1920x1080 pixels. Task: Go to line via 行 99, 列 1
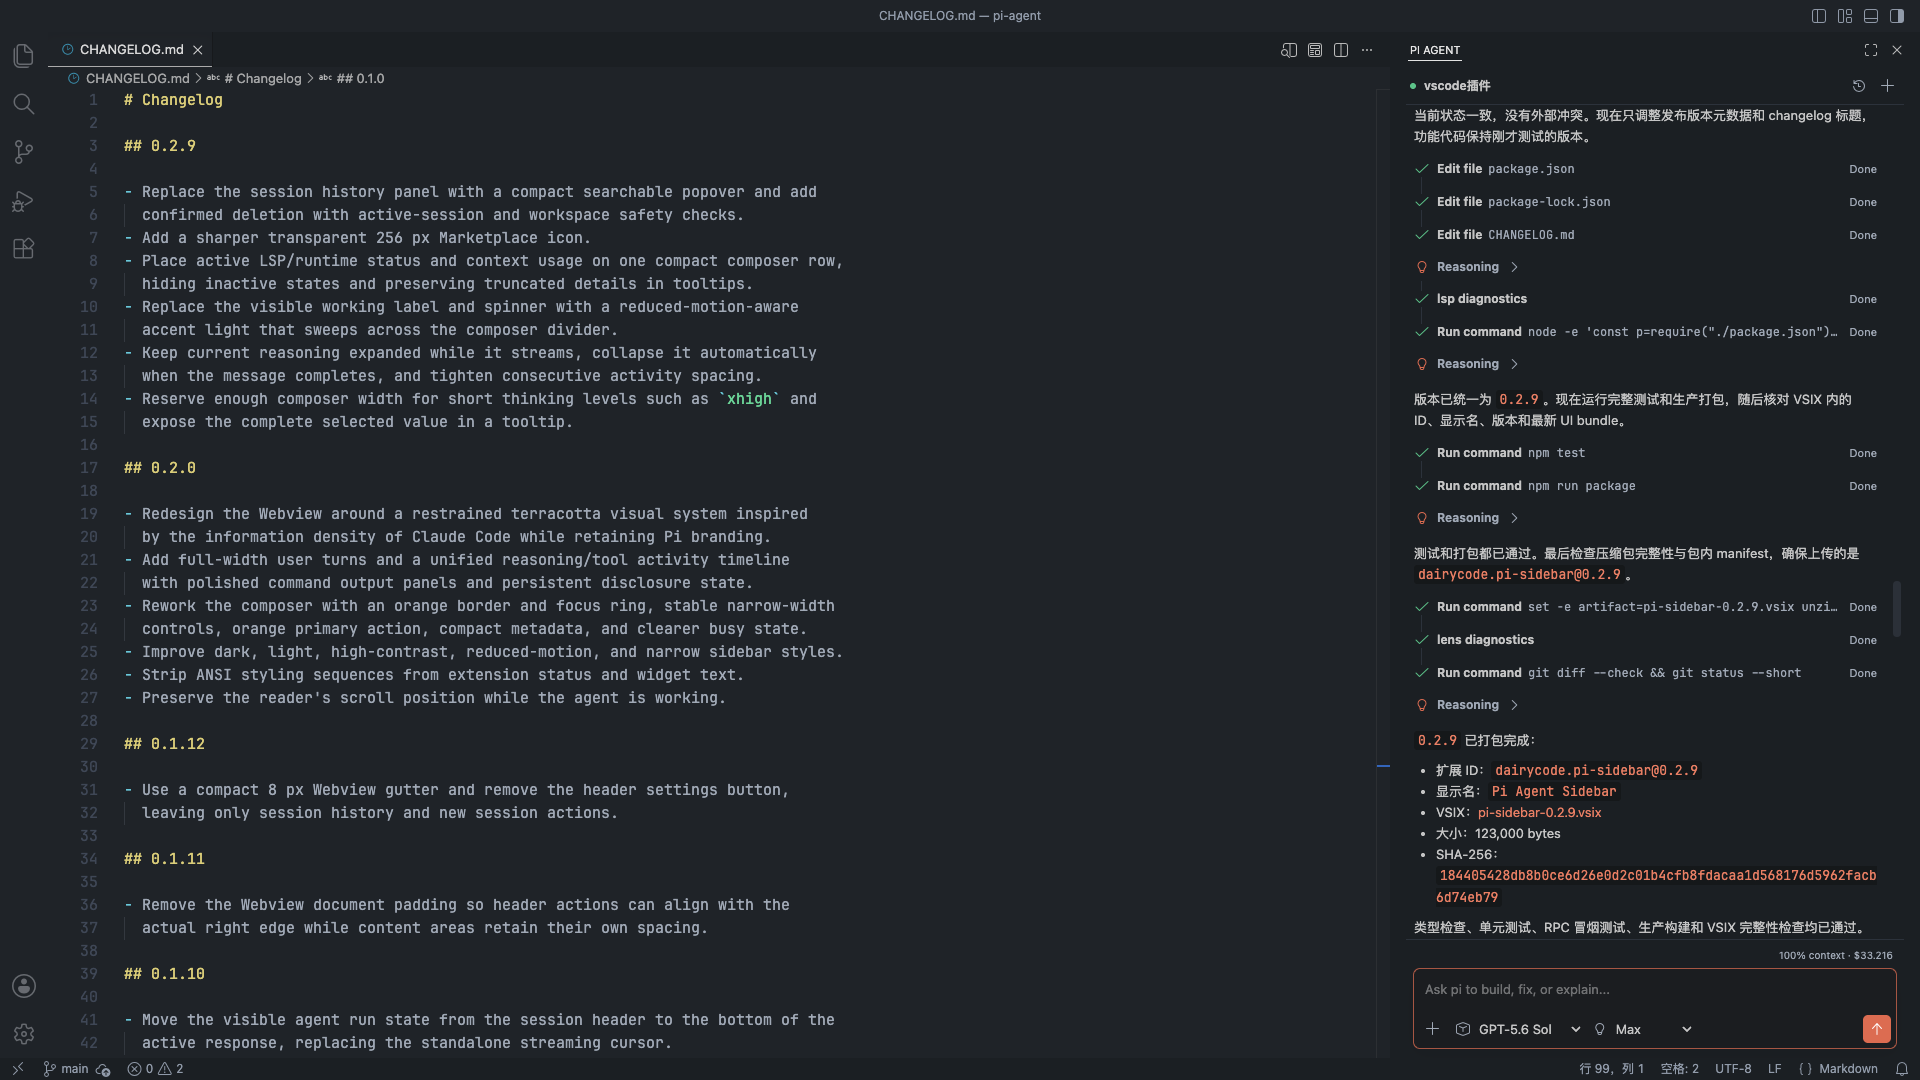coord(1611,1069)
